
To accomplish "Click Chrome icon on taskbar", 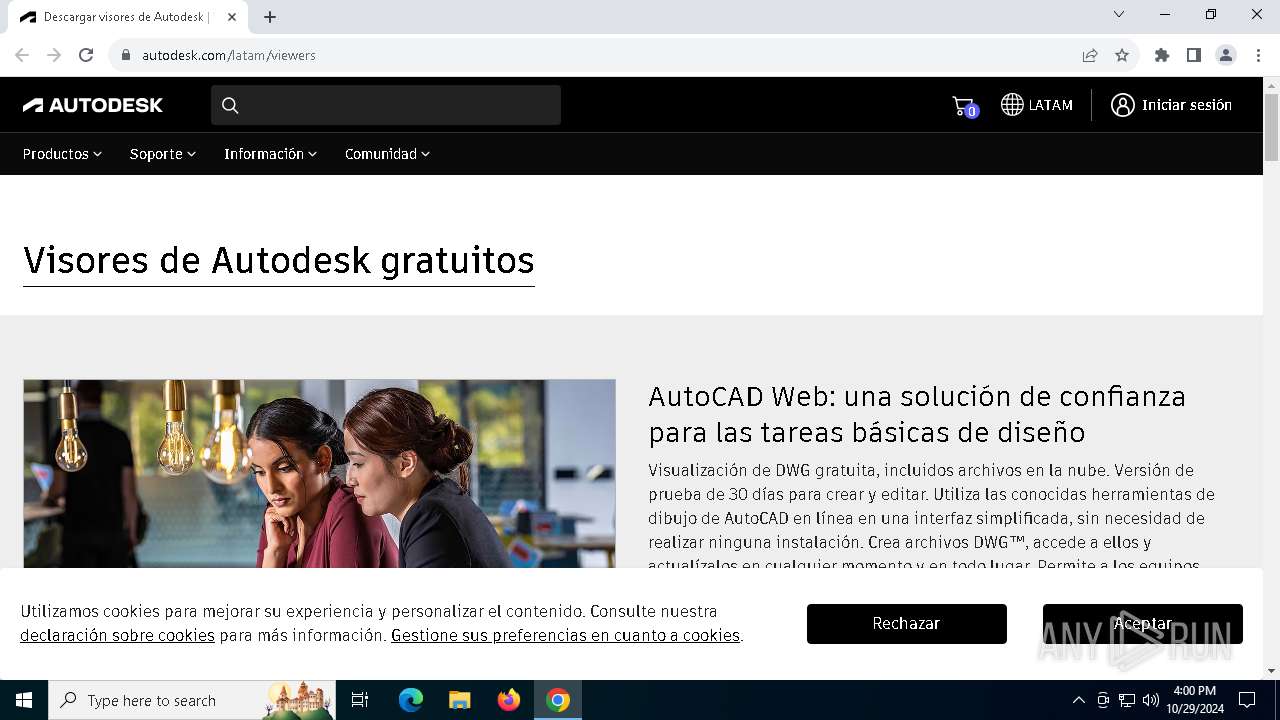I will point(558,700).
